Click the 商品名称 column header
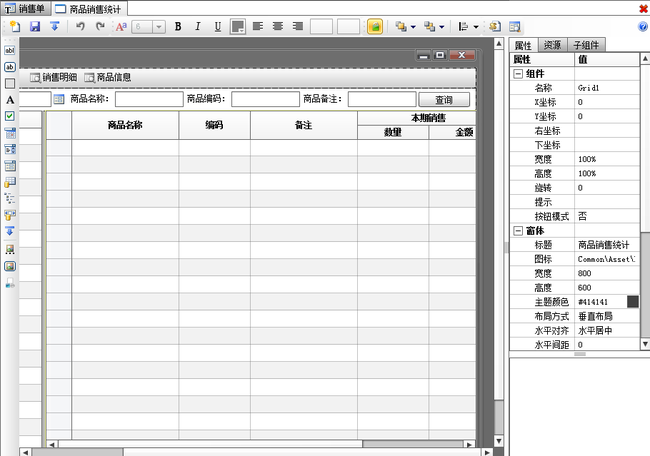Image resolution: width=650 pixels, height=456 pixels. point(125,125)
